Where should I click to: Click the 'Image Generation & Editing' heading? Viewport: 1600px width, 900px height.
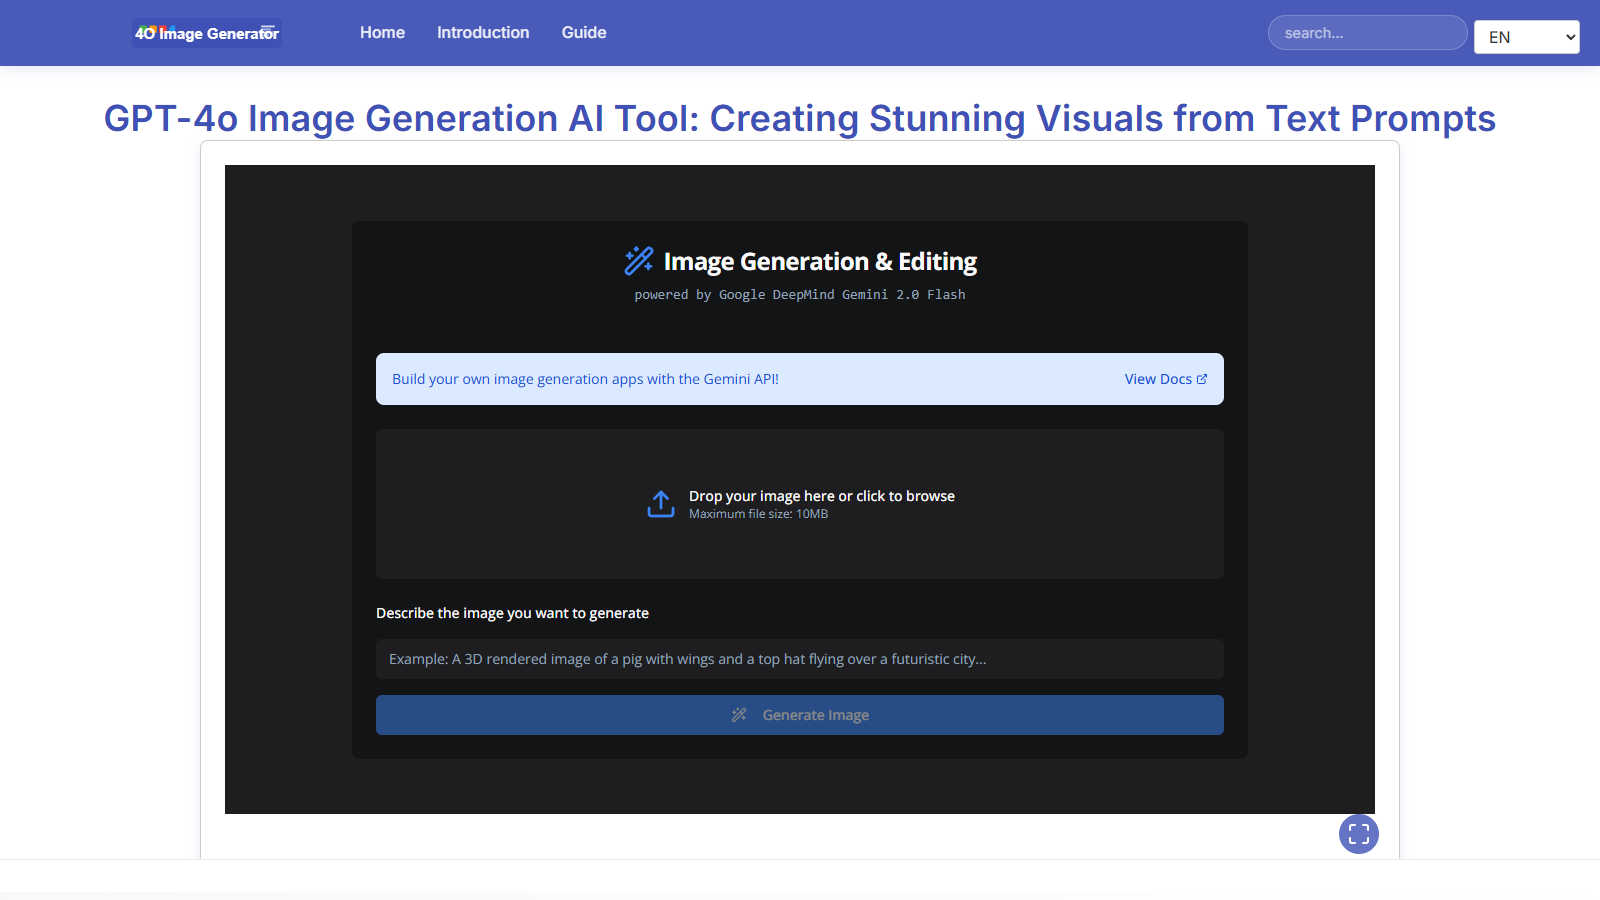(820, 261)
